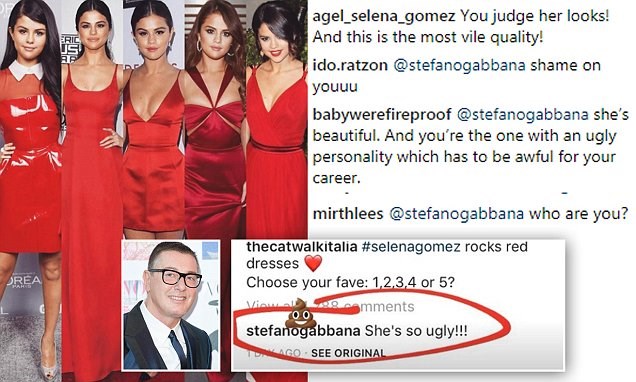Click the babywerefireproof username
The height and width of the screenshot is (382, 636).
coord(382,115)
